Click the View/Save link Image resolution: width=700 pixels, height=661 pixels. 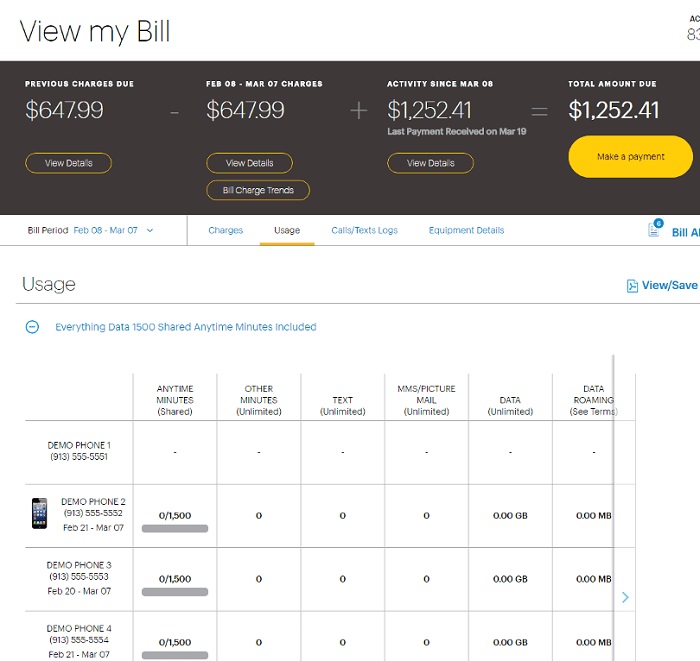pos(670,285)
